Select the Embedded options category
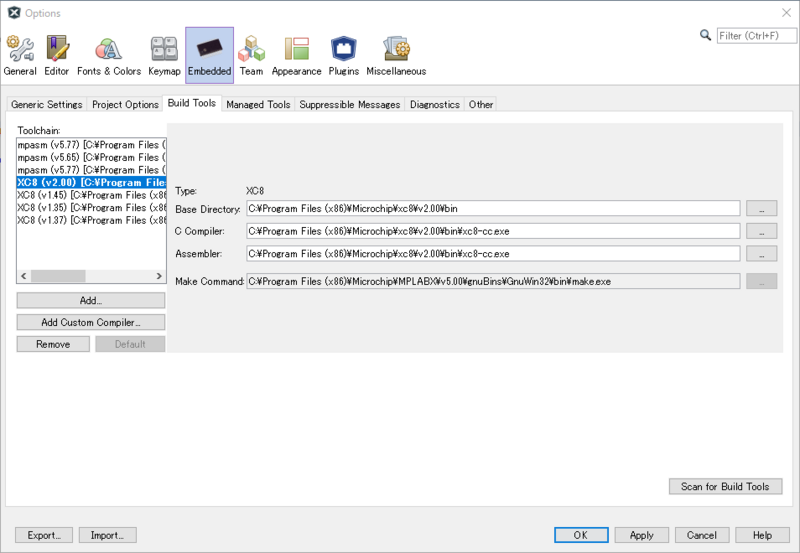Viewport: 800px width, 553px height. coord(210,55)
